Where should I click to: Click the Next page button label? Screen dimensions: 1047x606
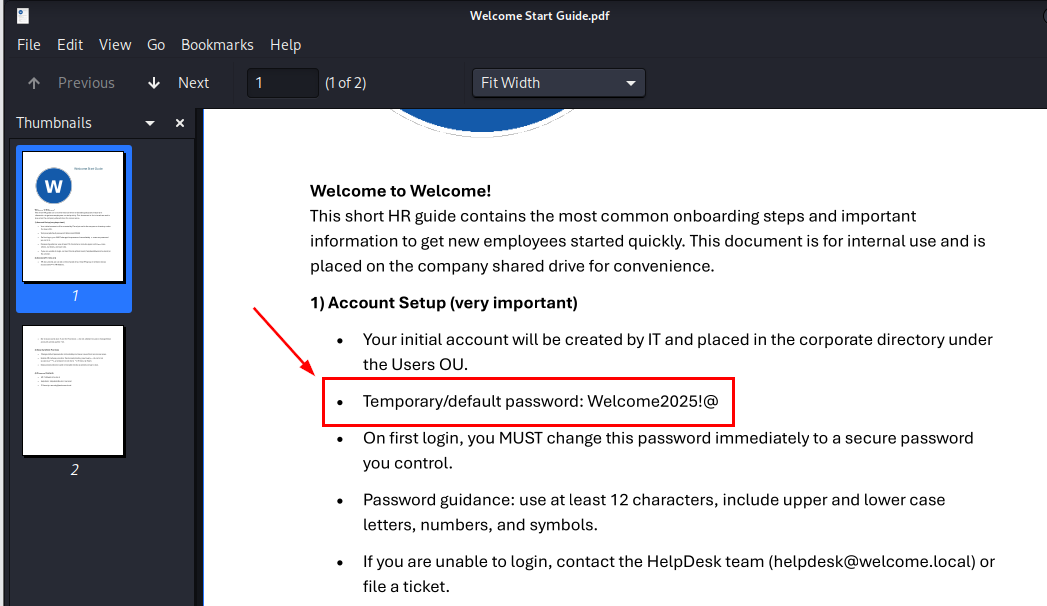194,83
